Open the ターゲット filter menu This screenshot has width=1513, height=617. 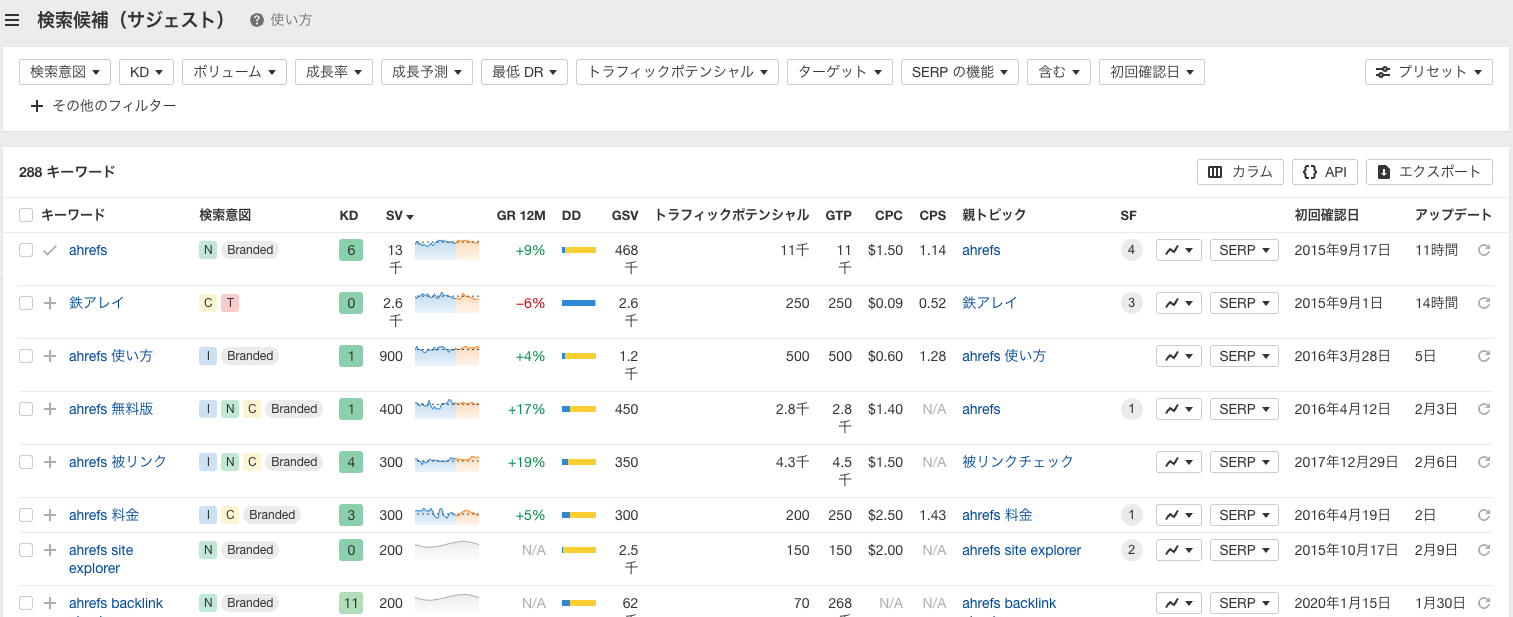pyautogui.click(x=839, y=71)
